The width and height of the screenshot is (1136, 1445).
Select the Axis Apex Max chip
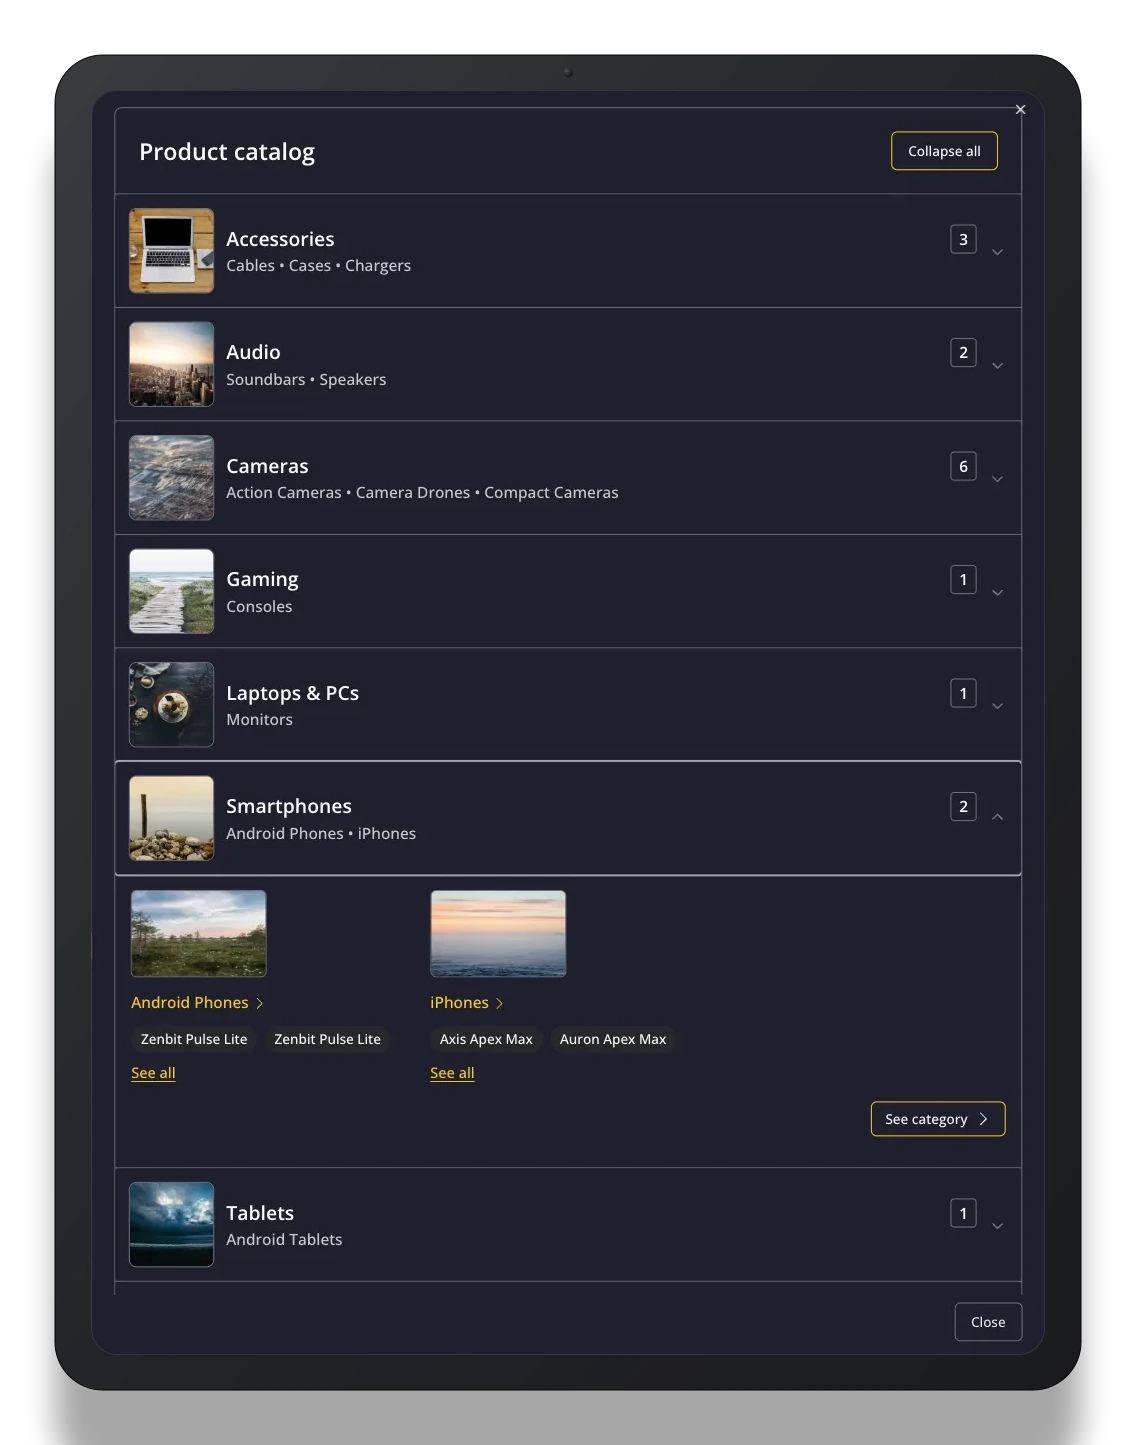486,1039
